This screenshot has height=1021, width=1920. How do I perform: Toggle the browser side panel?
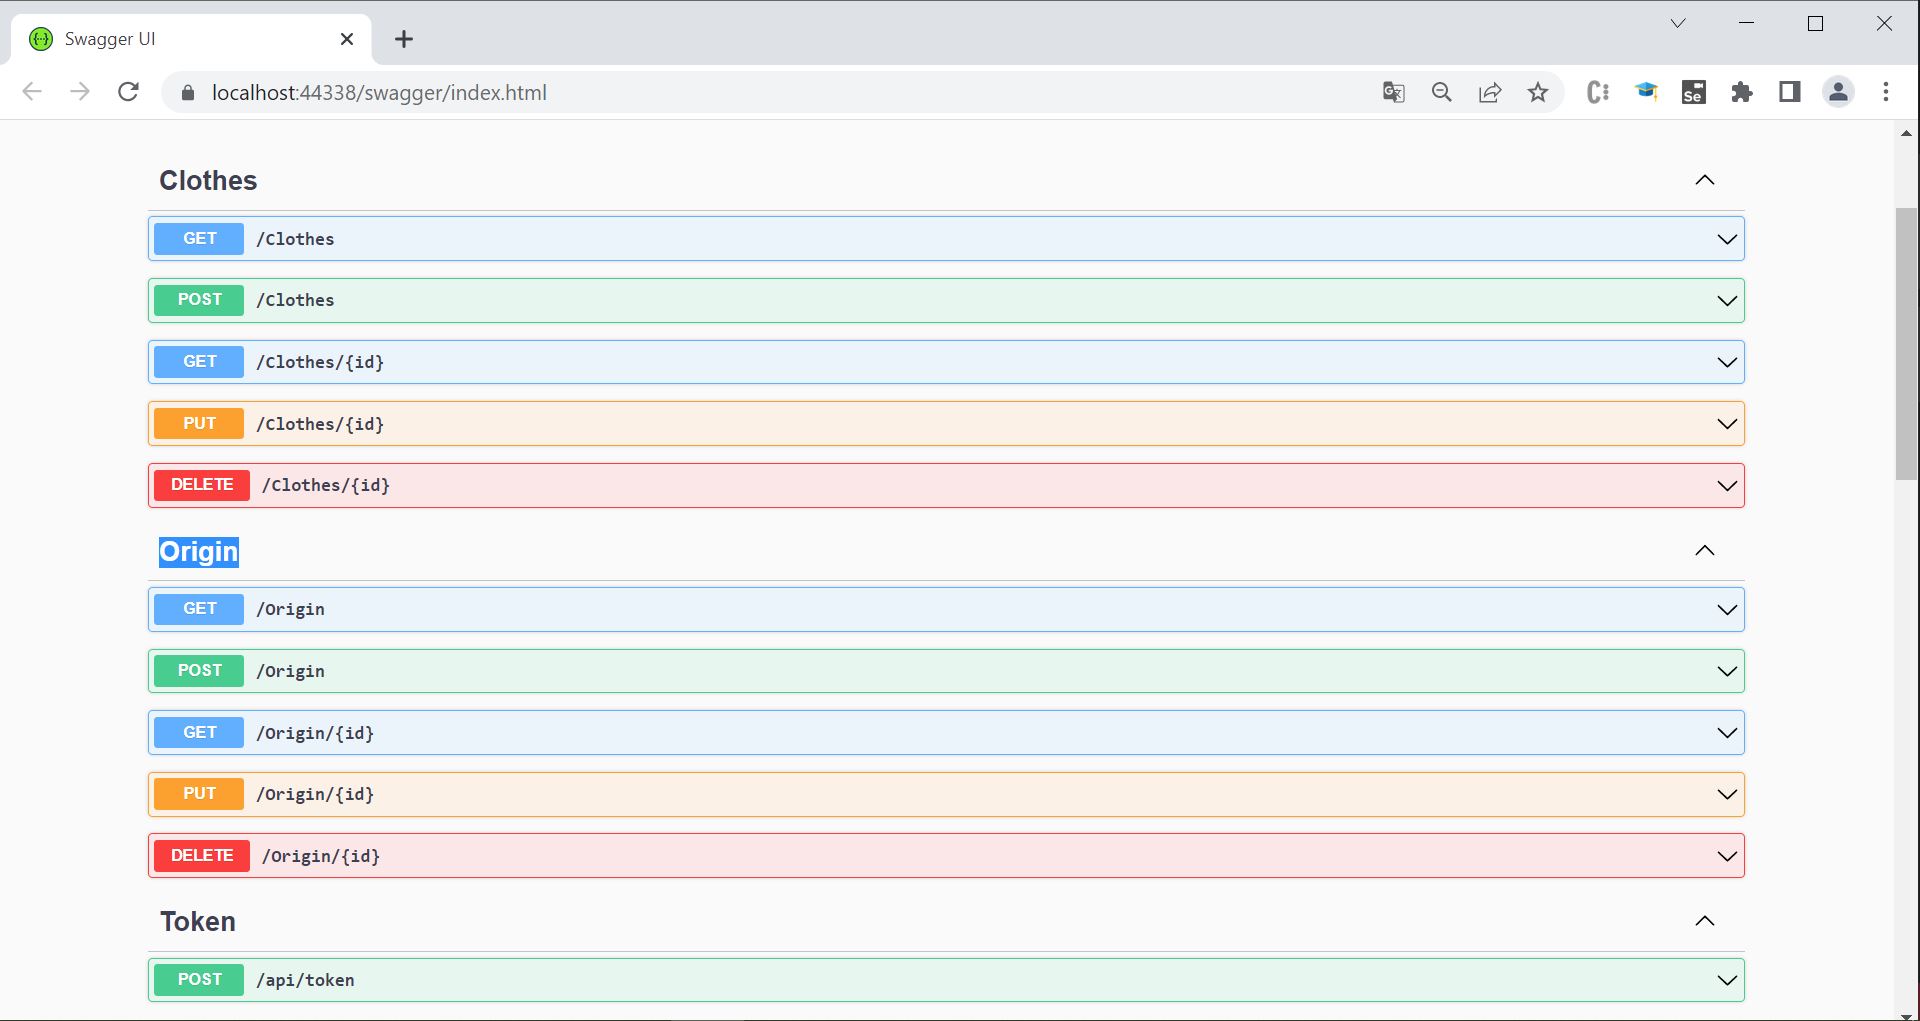click(x=1790, y=92)
